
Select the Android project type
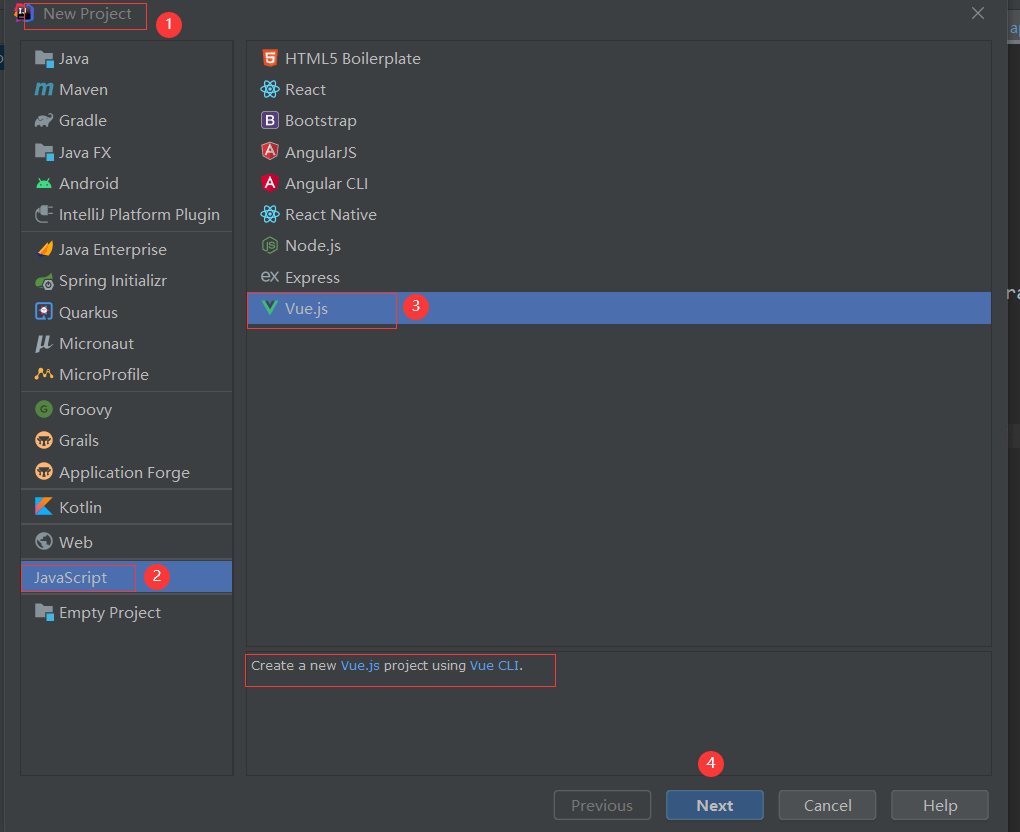126,183
